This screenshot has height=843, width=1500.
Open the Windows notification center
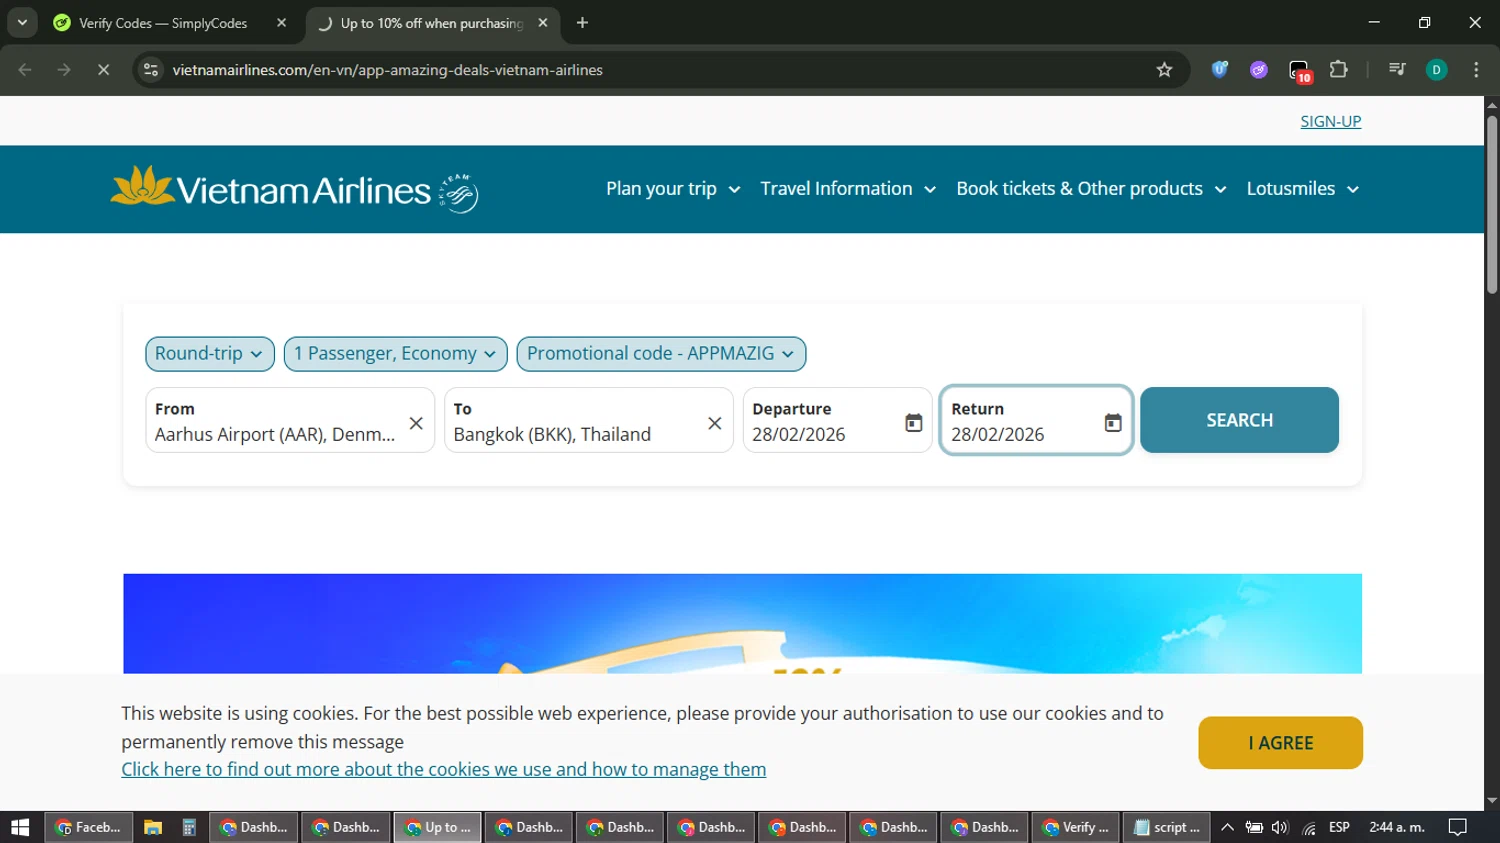[1458, 827]
